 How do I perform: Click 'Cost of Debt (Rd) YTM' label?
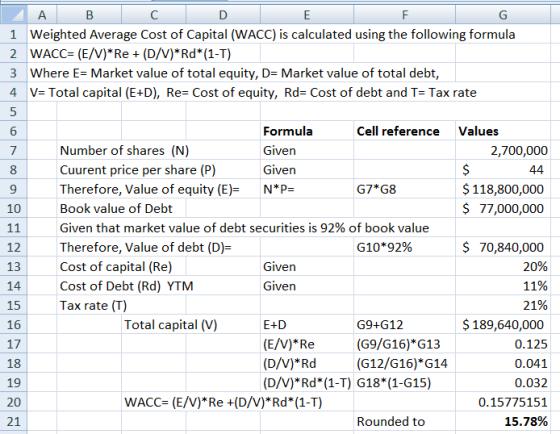[x=126, y=286]
